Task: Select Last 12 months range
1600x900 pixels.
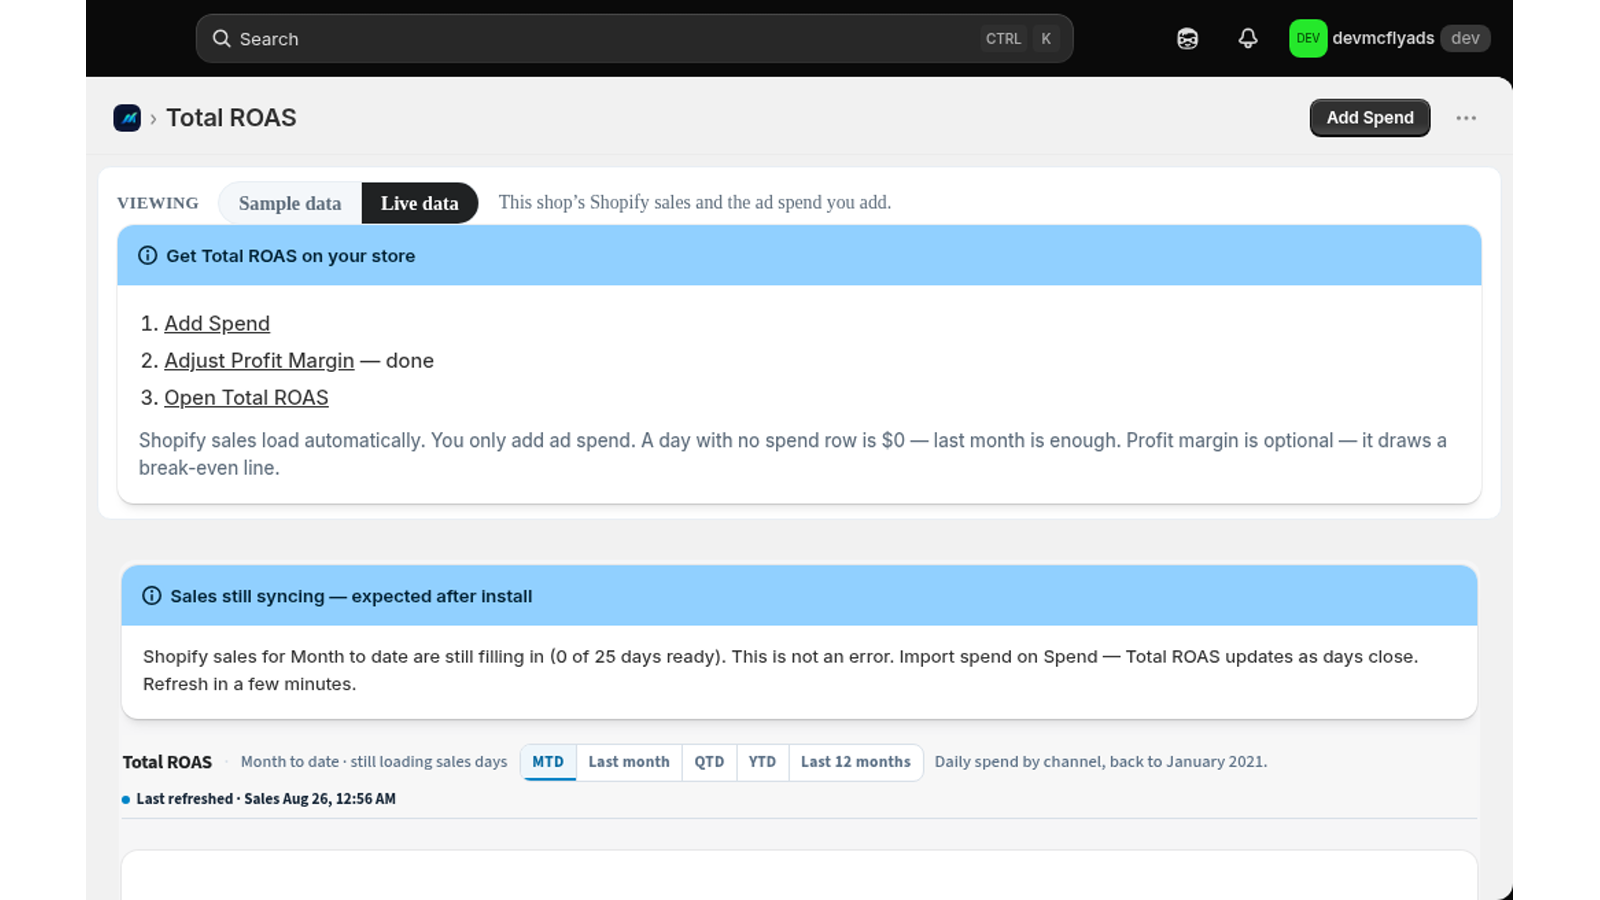Action: tap(855, 762)
